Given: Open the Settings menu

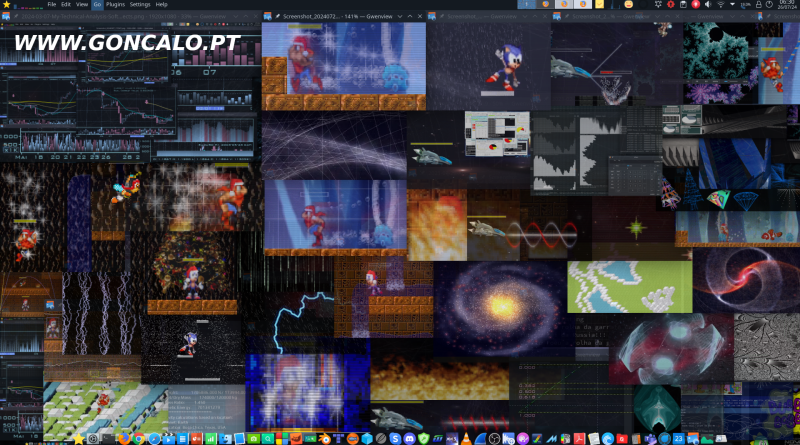Looking at the screenshot, I should (x=140, y=5).
